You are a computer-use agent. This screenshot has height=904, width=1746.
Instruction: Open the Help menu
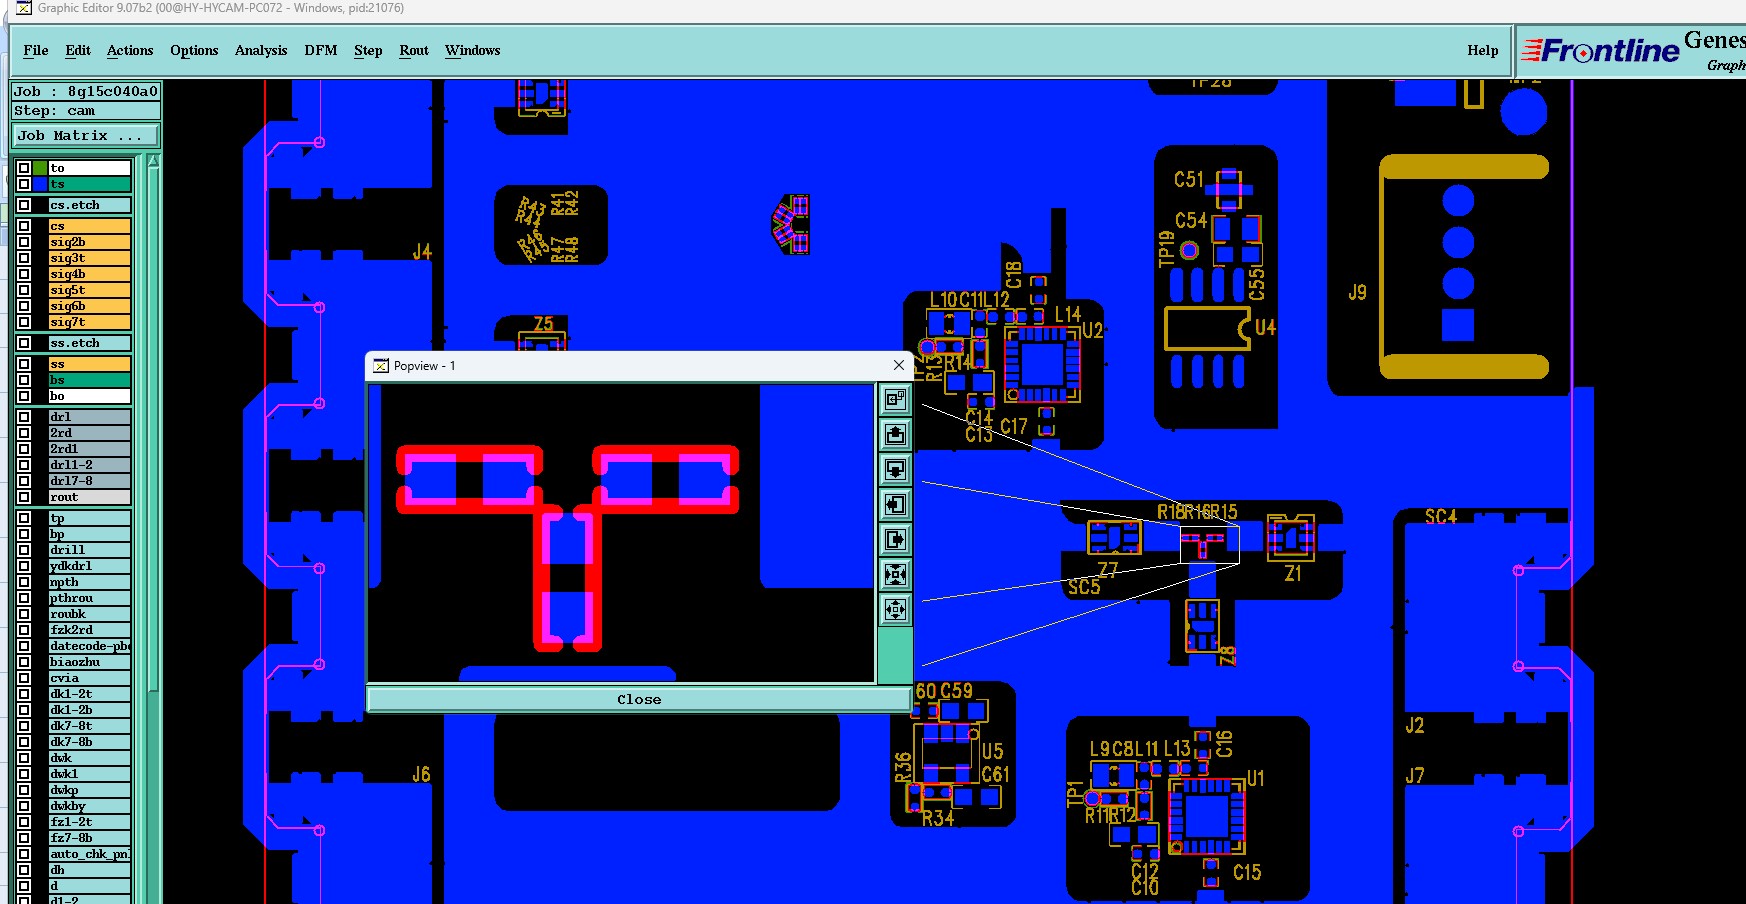1483,50
